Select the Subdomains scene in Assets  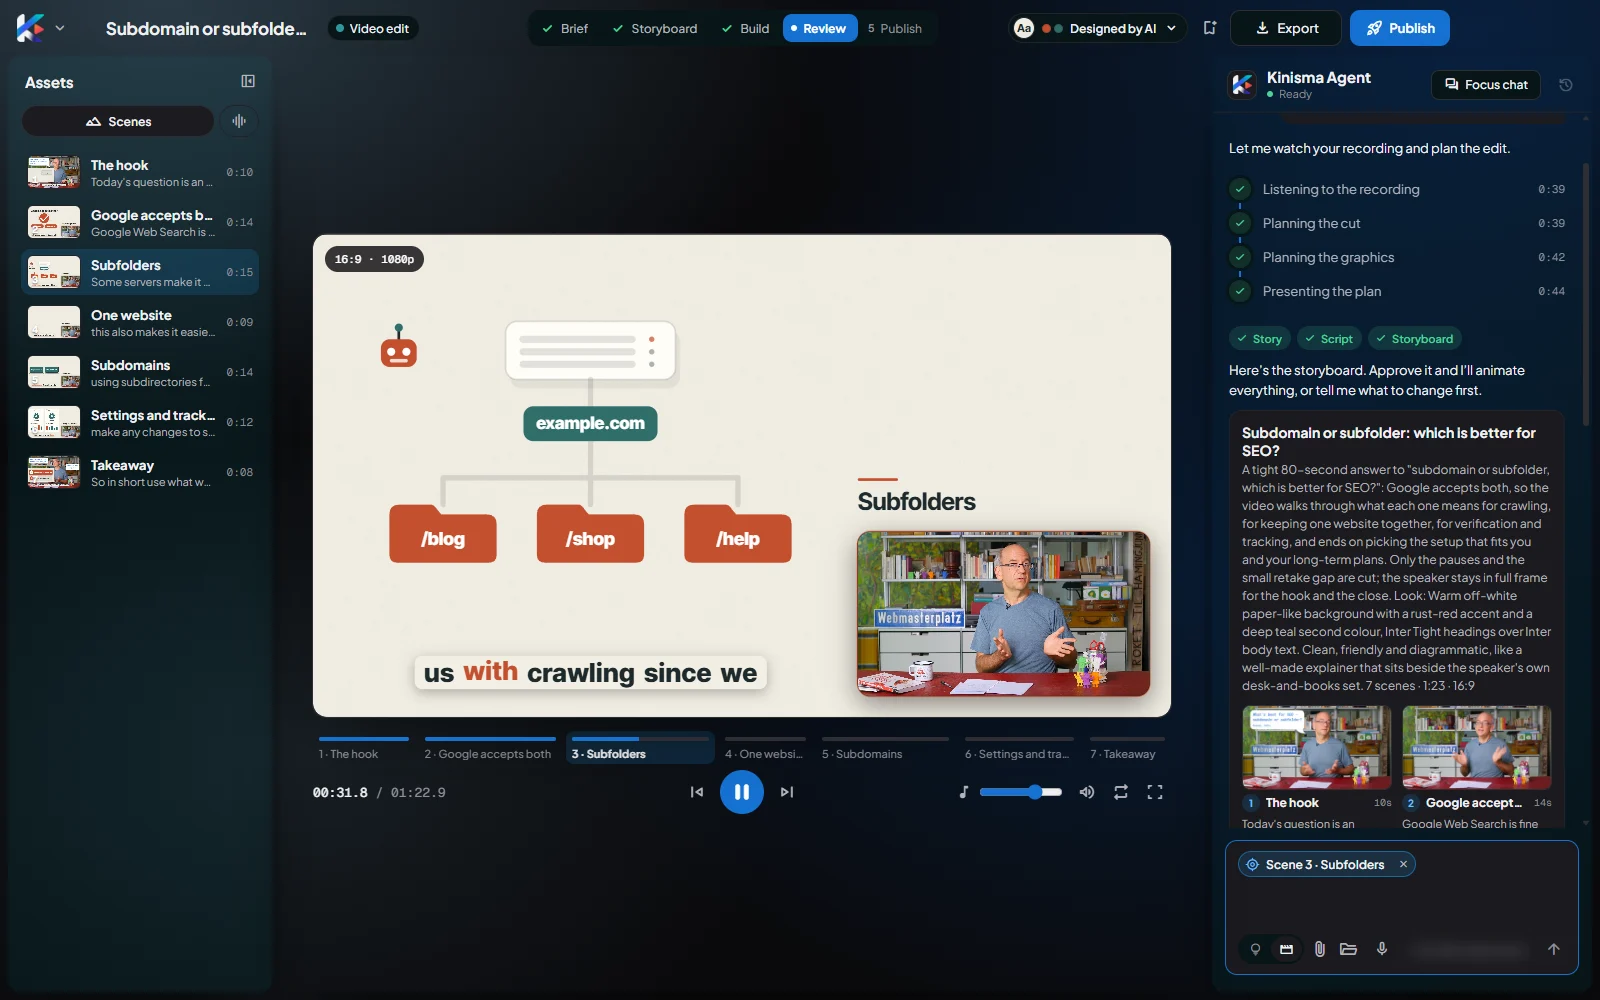(x=140, y=372)
